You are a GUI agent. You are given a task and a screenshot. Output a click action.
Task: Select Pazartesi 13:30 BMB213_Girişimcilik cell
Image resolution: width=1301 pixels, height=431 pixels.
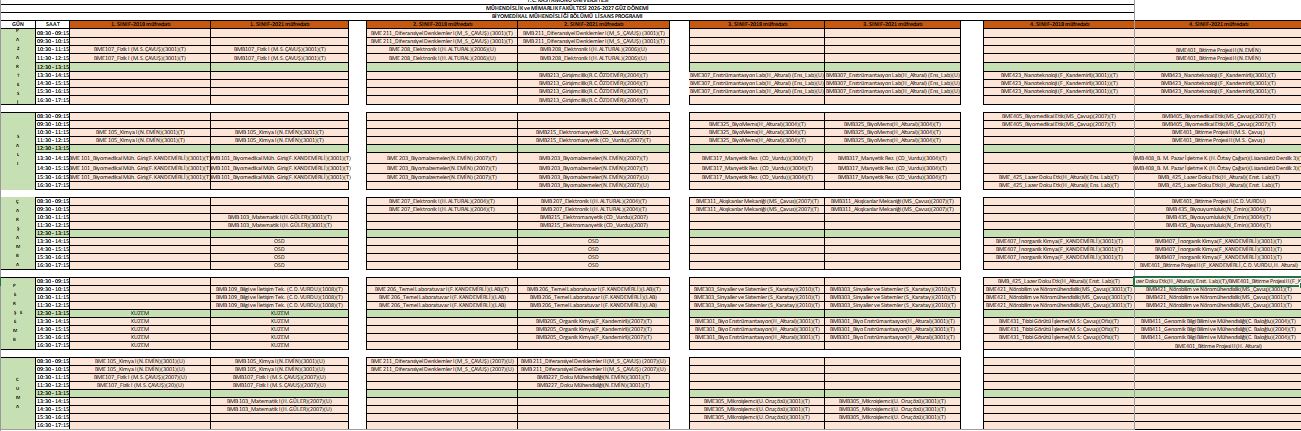click(x=593, y=75)
